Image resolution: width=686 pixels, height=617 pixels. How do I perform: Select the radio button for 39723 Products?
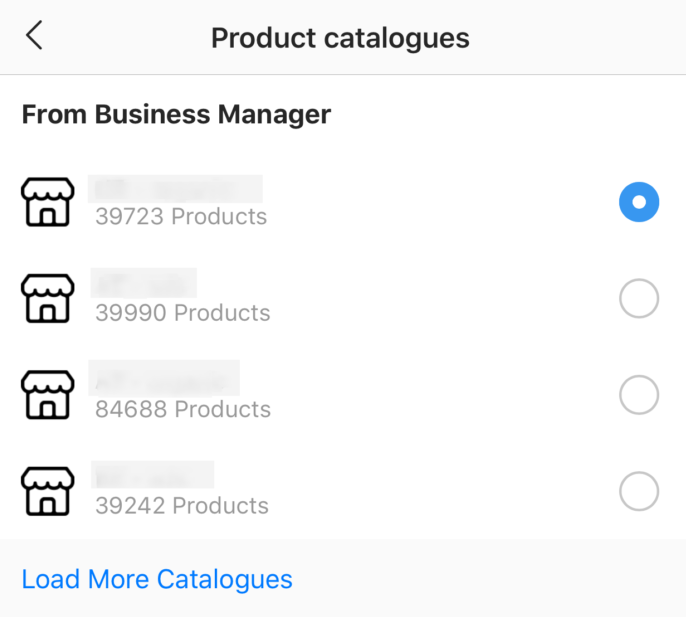pyautogui.click(x=639, y=202)
